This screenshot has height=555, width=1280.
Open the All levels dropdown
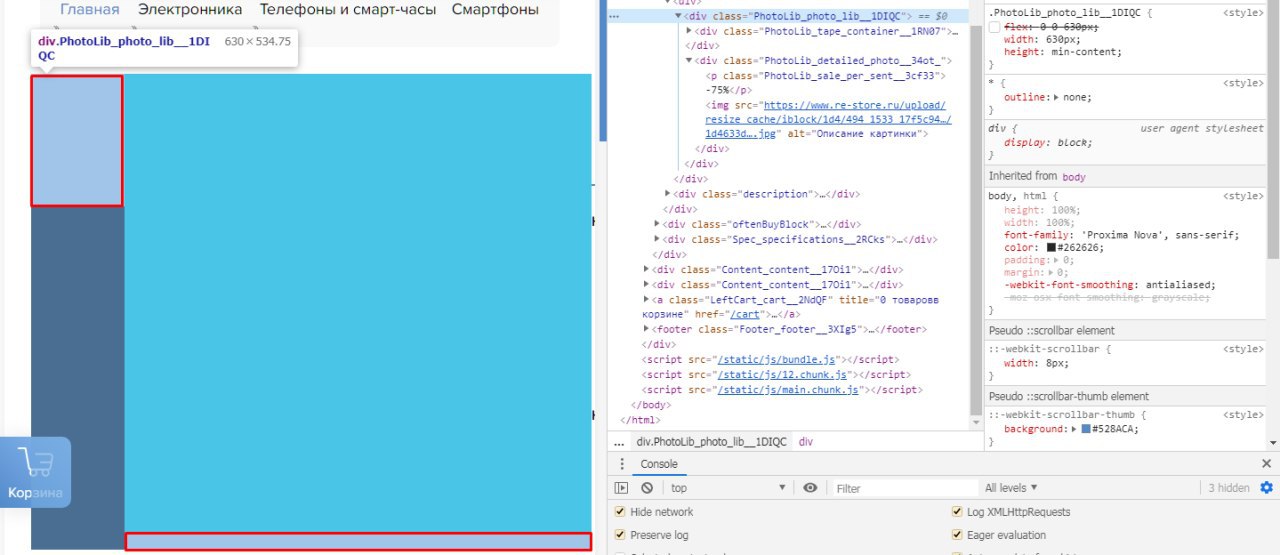coord(1011,488)
